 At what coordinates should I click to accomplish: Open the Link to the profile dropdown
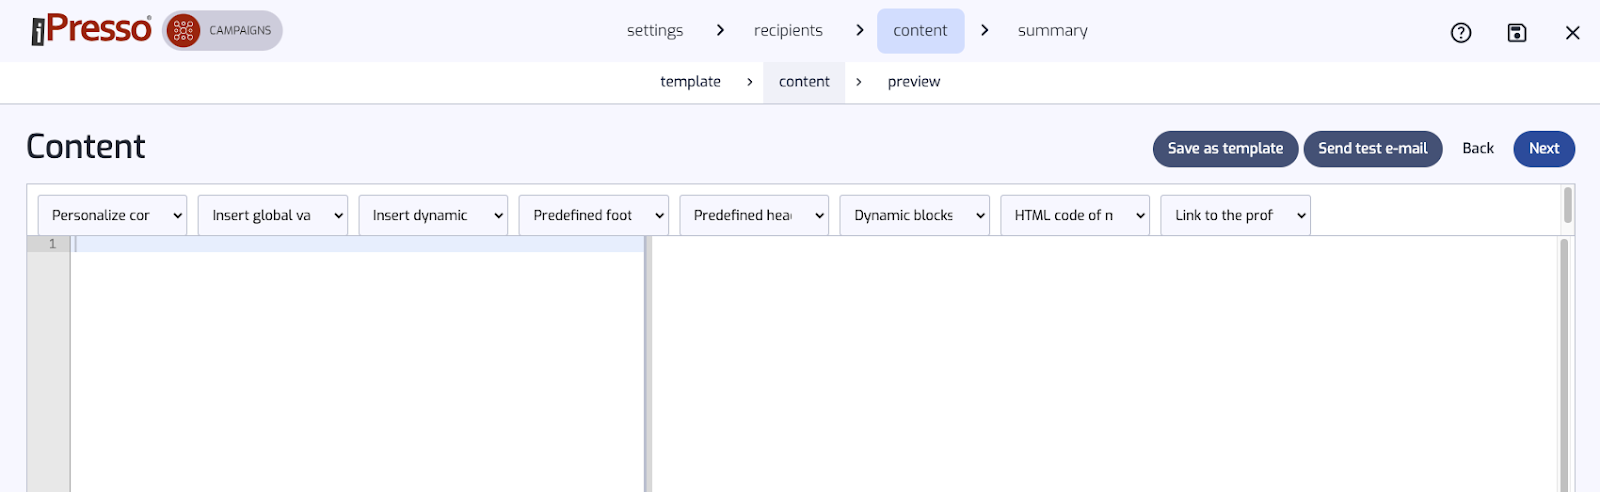click(x=1236, y=215)
